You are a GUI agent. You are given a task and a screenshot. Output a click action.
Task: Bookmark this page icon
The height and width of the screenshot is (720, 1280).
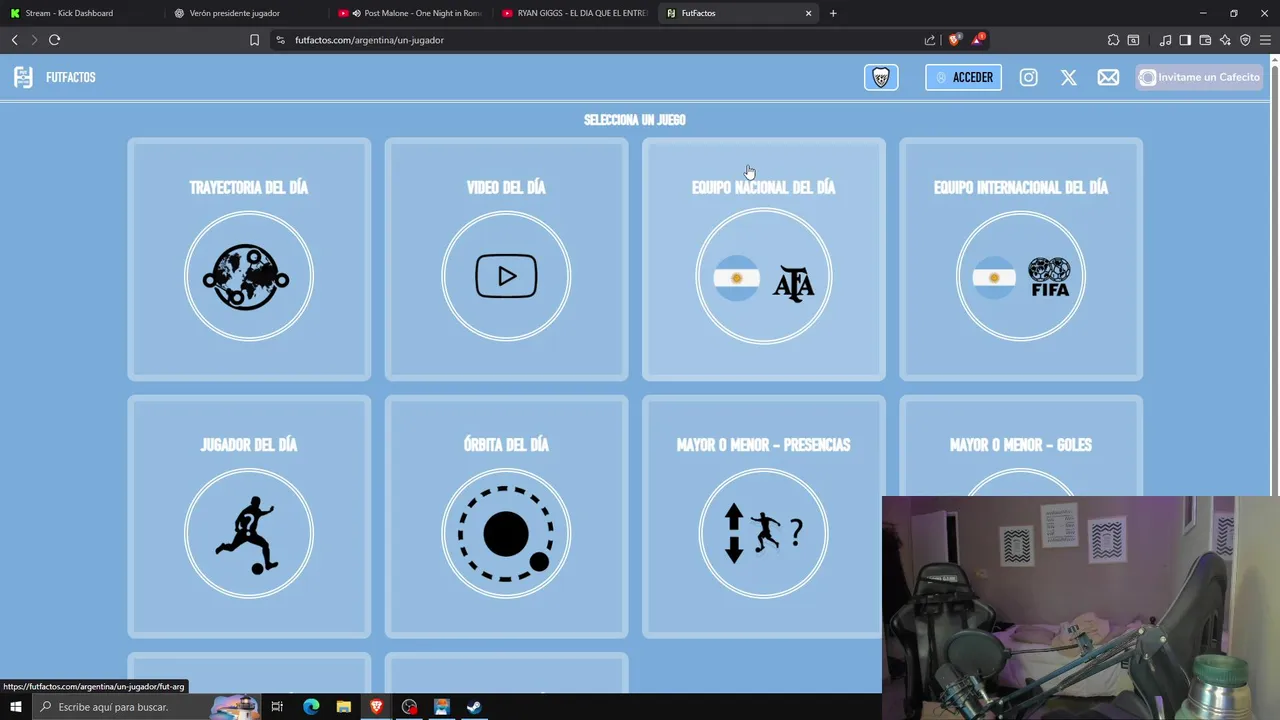(254, 40)
